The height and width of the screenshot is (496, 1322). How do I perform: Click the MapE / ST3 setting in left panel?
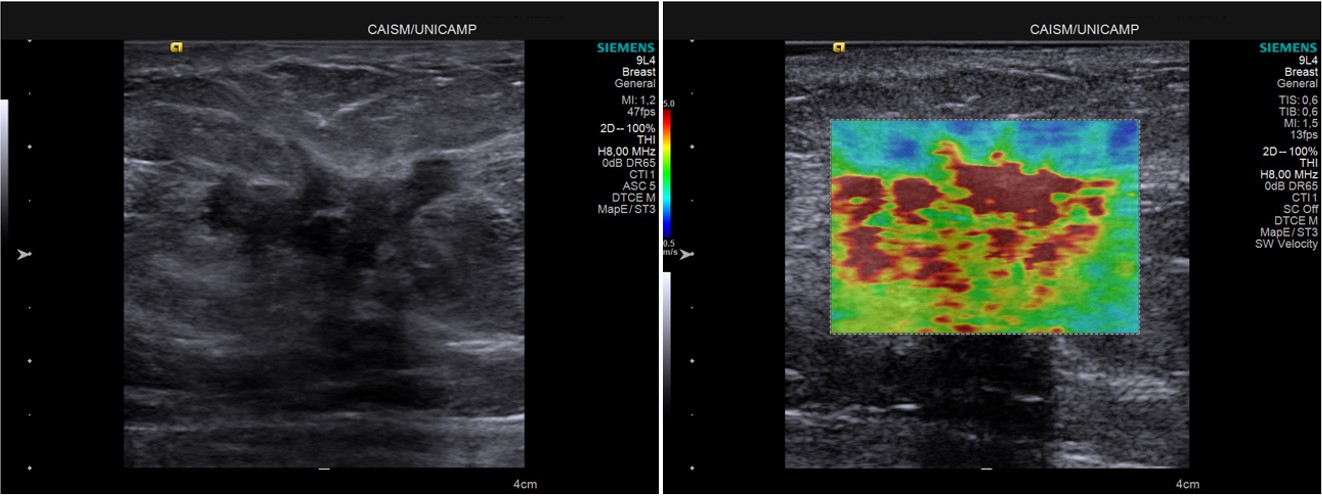pos(627,208)
